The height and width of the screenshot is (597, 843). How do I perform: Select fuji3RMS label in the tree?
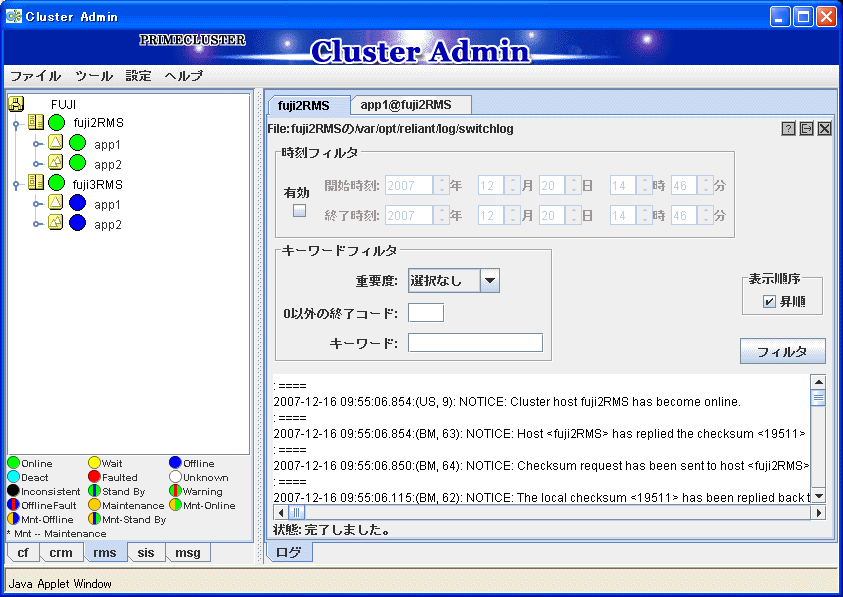click(x=98, y=184)
